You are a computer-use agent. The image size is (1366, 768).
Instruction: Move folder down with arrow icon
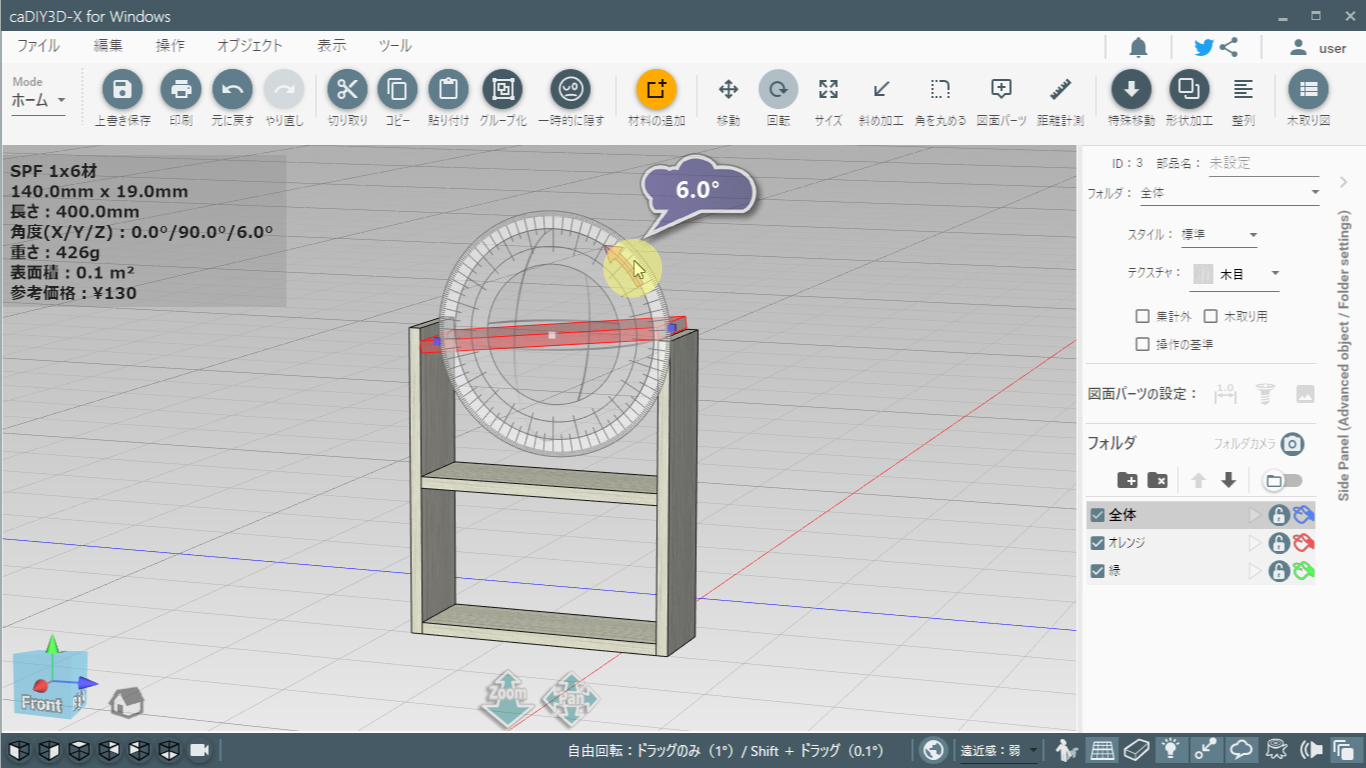(x=1229, y=480)
